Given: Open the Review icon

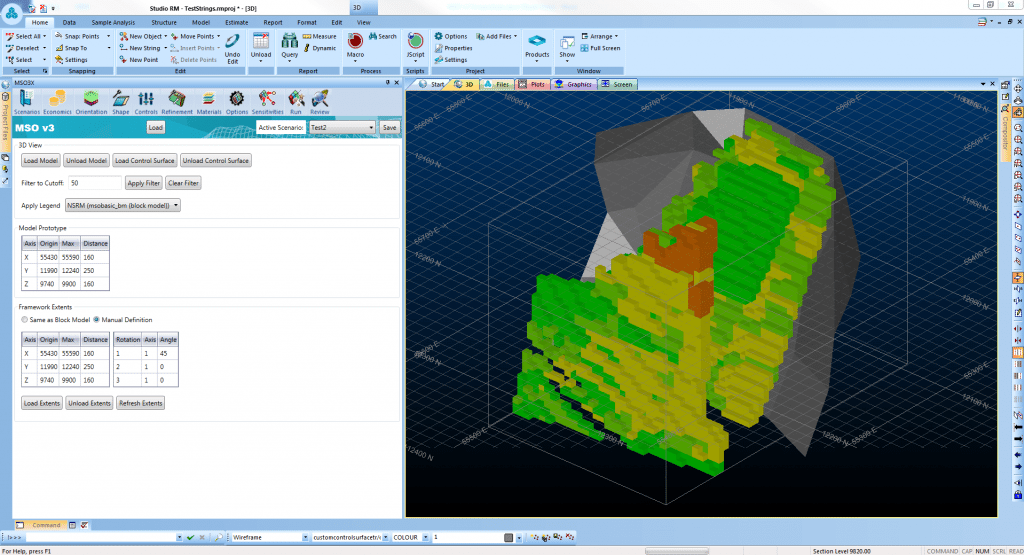Looking at the screenshot, I should click(x=319, y=102).
